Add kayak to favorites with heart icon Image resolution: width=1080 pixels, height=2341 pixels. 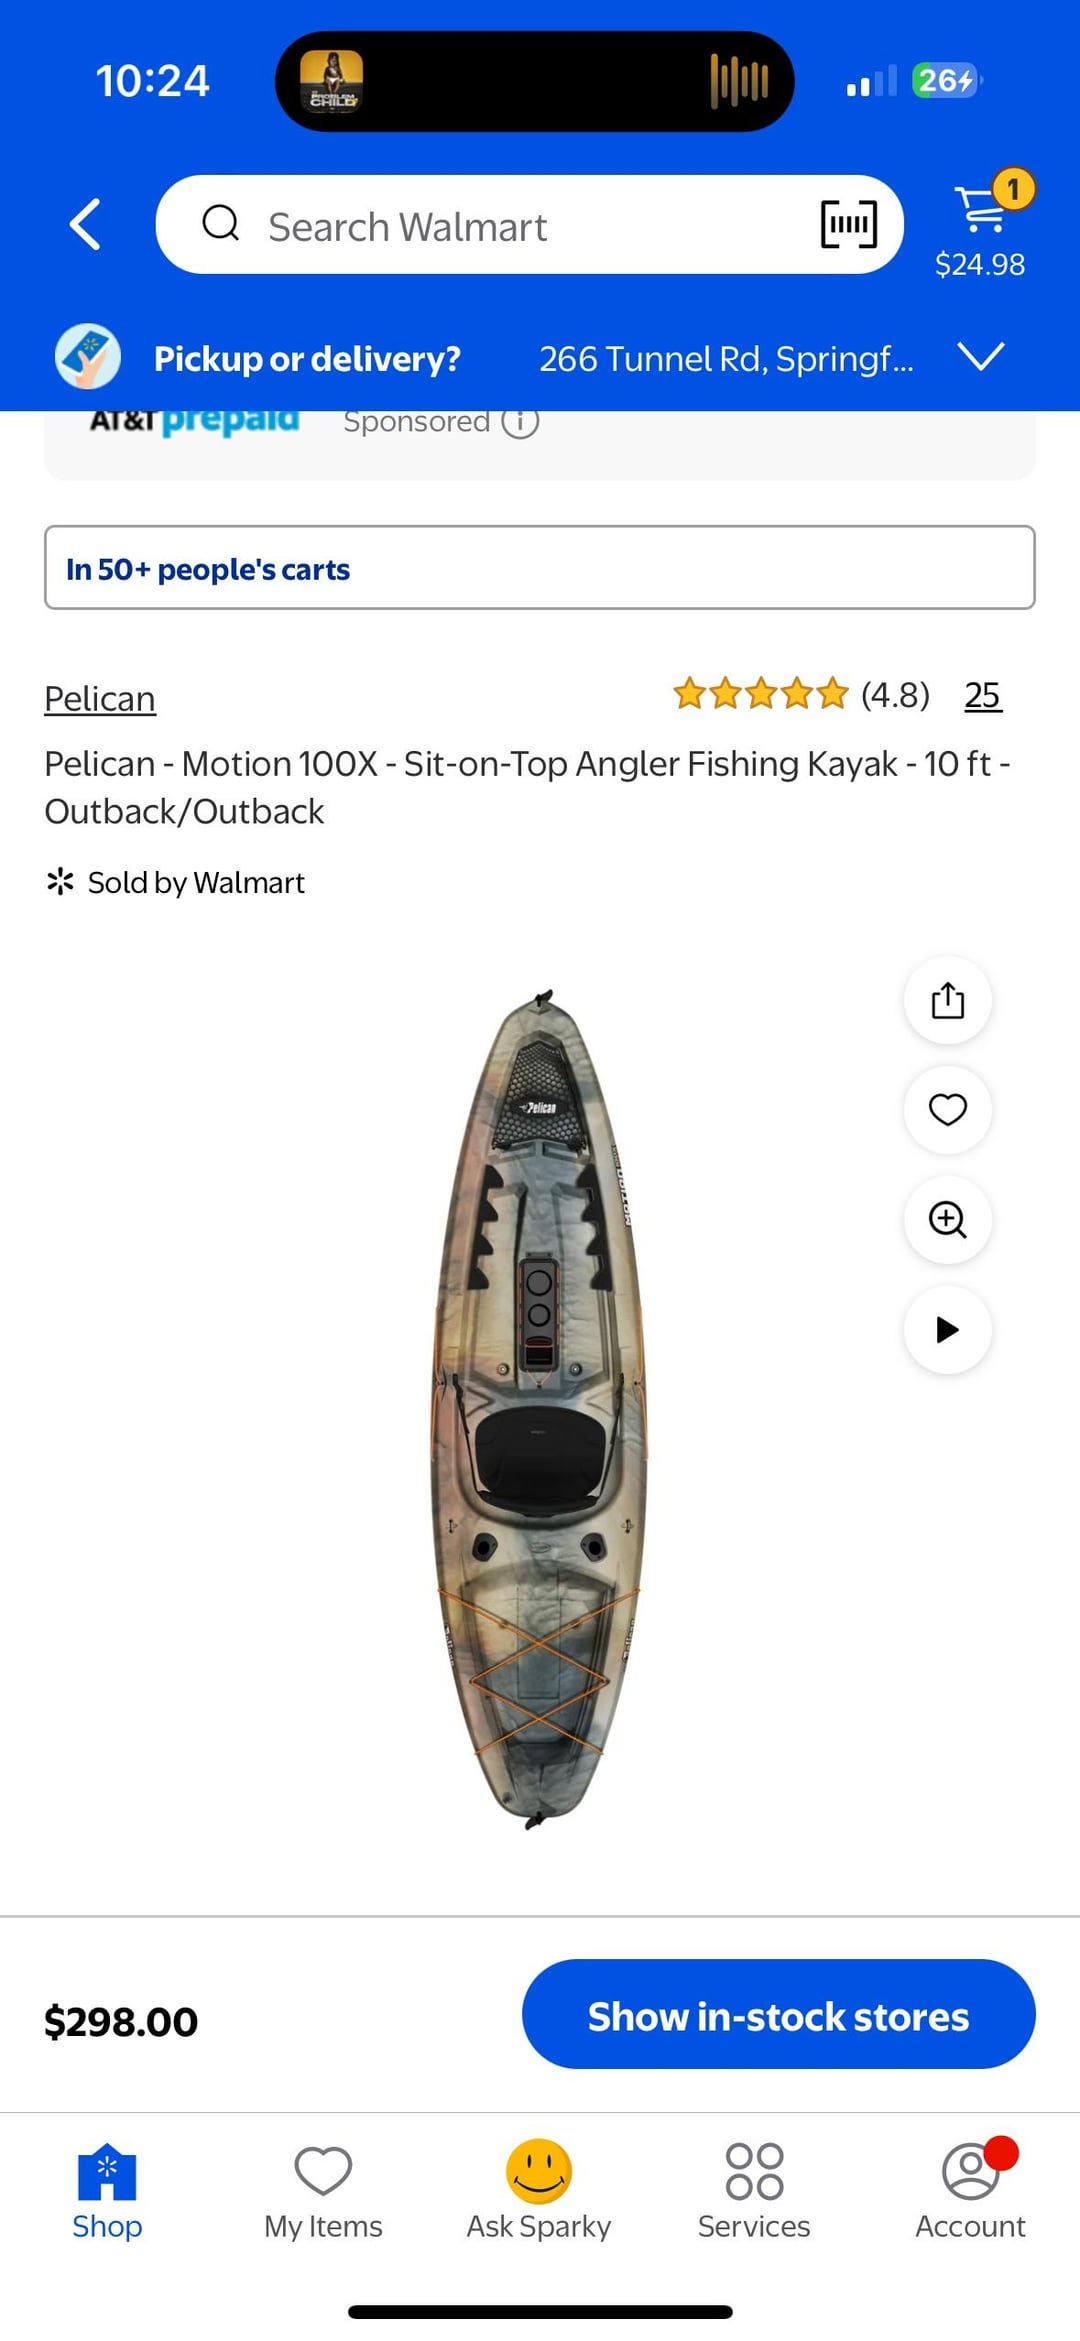coord(947,1109)
